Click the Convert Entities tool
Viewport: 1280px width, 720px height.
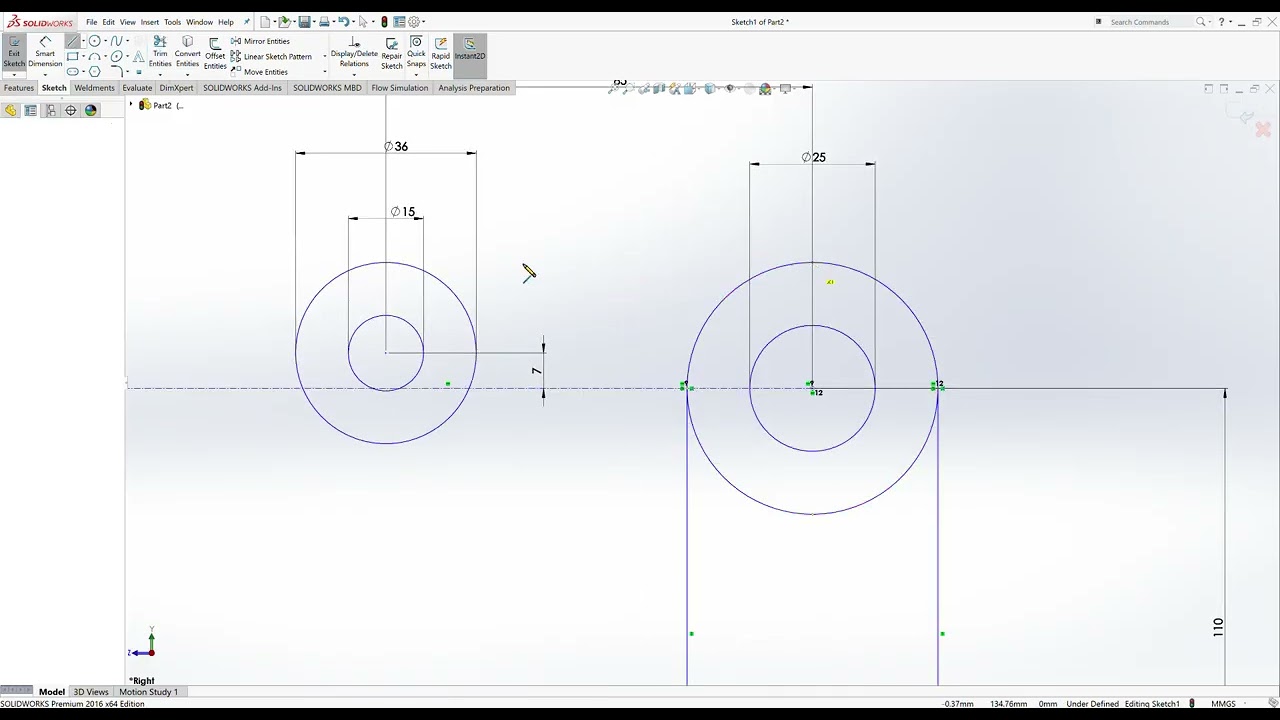tap(187, 53)
